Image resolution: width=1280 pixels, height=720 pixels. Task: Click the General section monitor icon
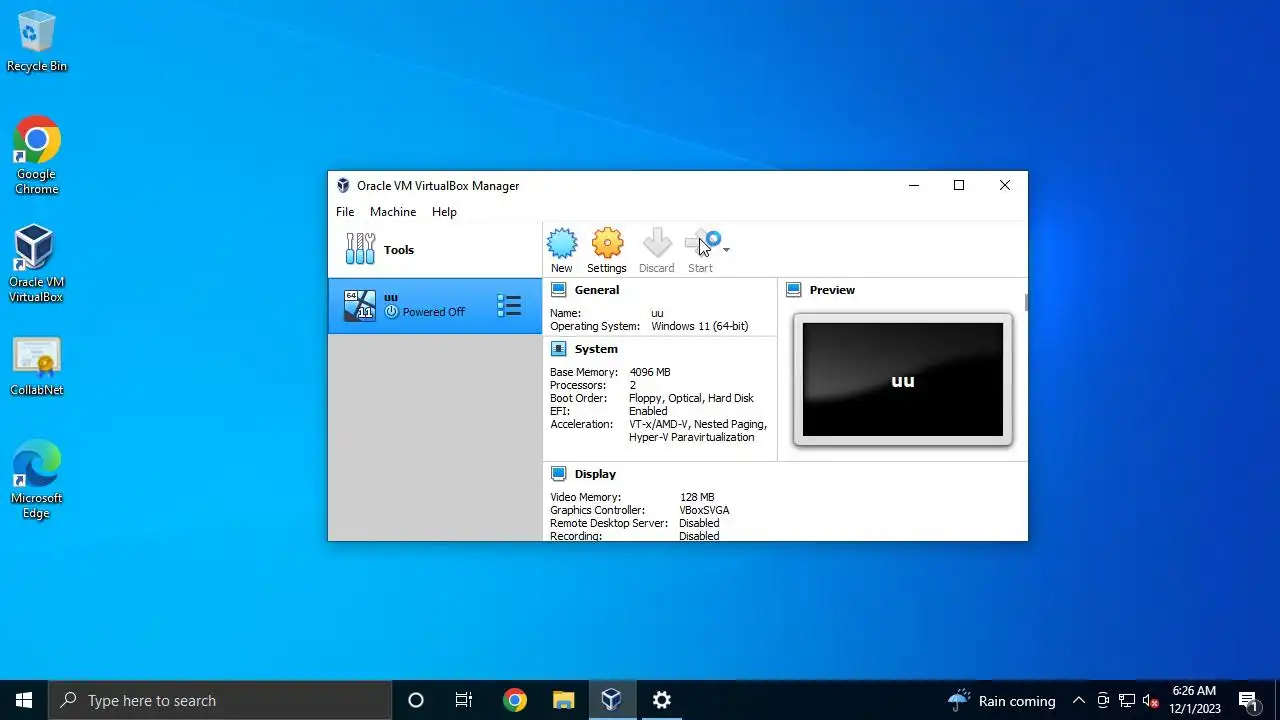coord(558,290)
